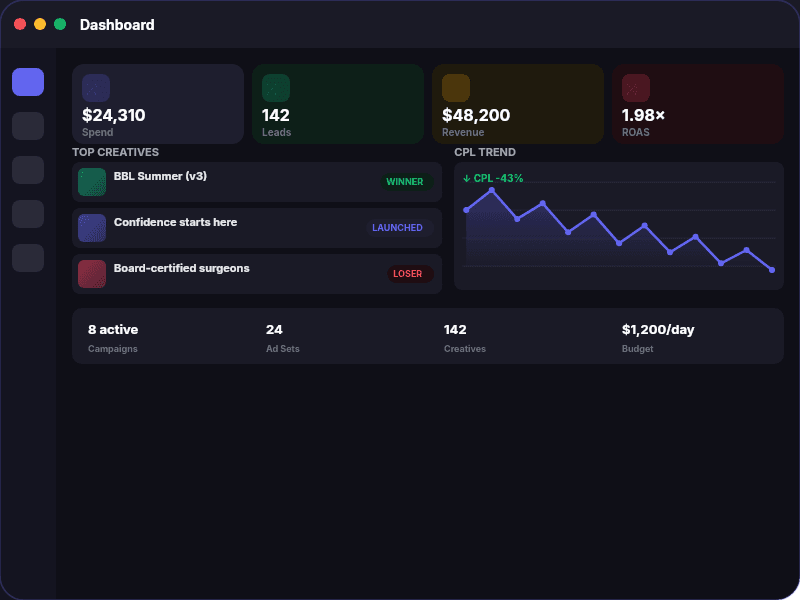Select the Board-certified surgeons title
This screenshot has height=600, width=800.
pos(182,268)
